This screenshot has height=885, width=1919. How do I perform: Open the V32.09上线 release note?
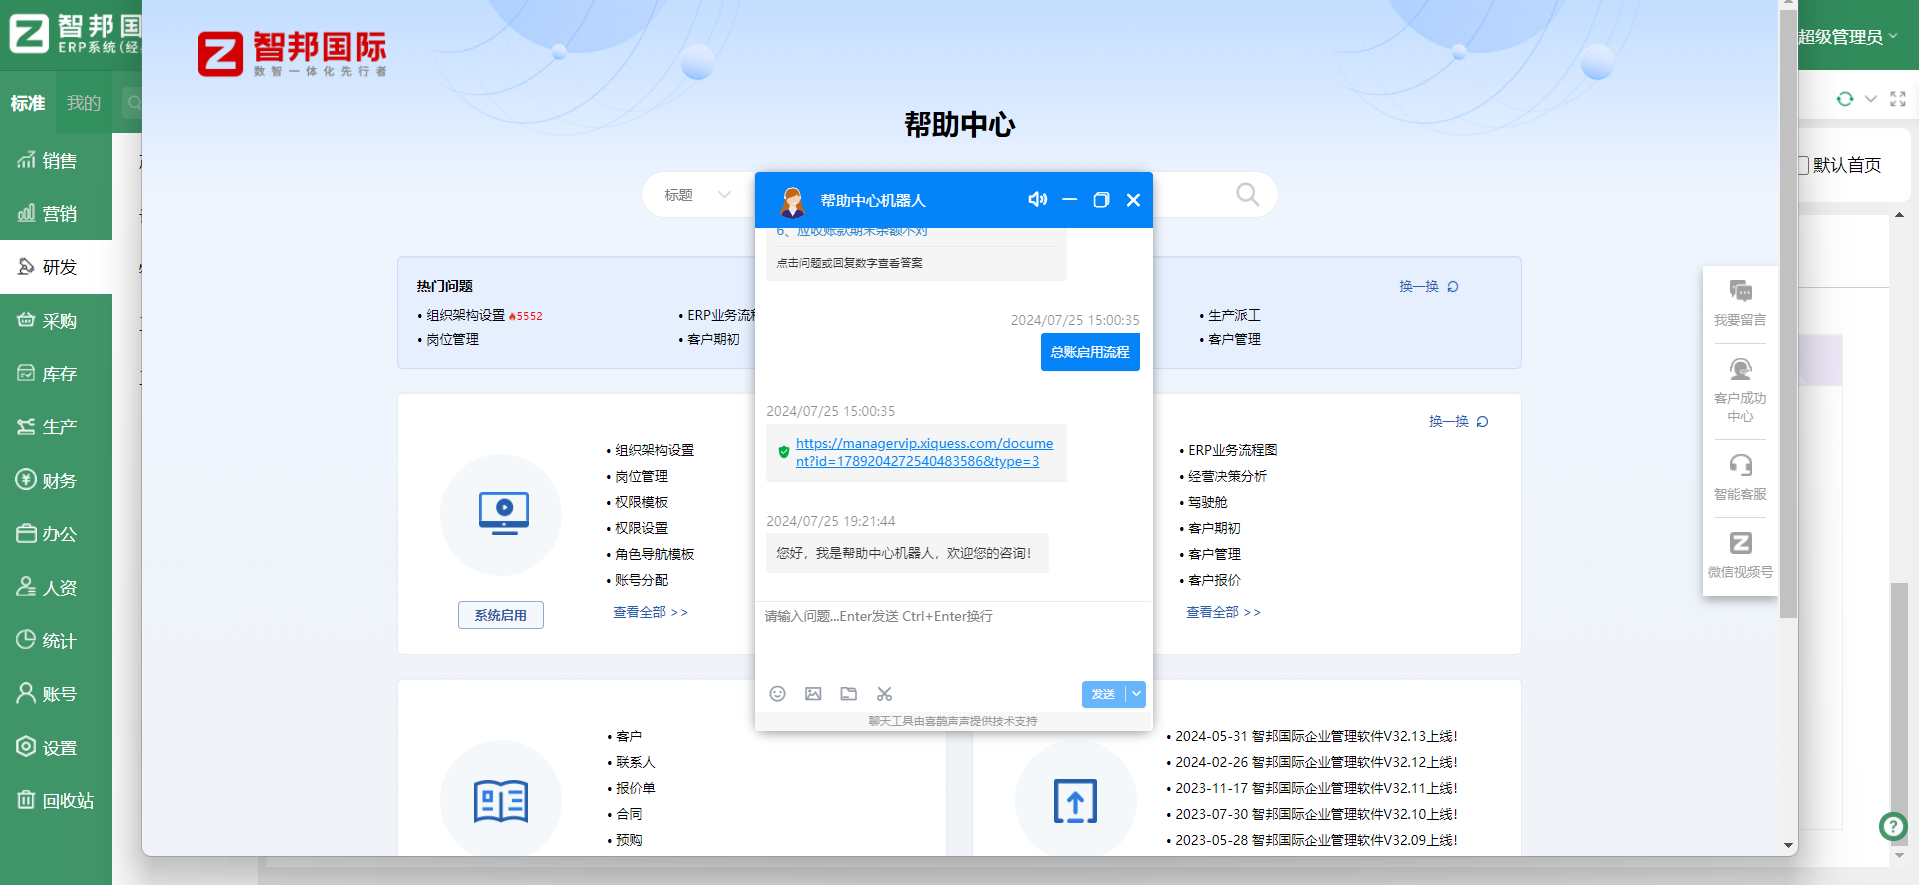(1316, 840)
